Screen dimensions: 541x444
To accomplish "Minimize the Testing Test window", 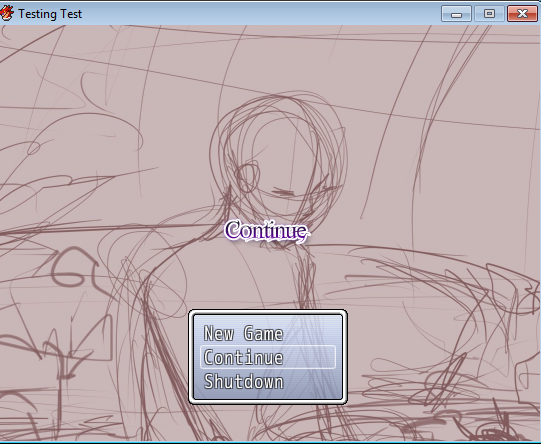I will [x=456, y=14].
